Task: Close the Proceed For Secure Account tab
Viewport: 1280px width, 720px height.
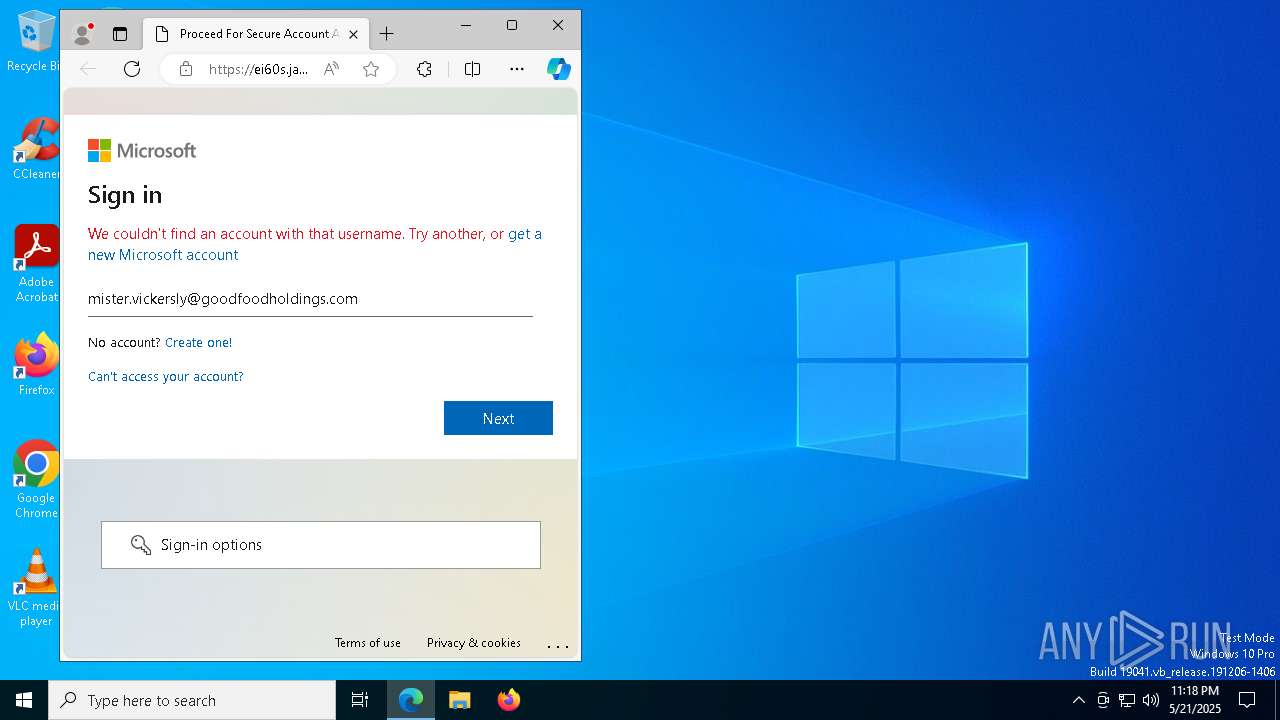Action: pos(353,34)
